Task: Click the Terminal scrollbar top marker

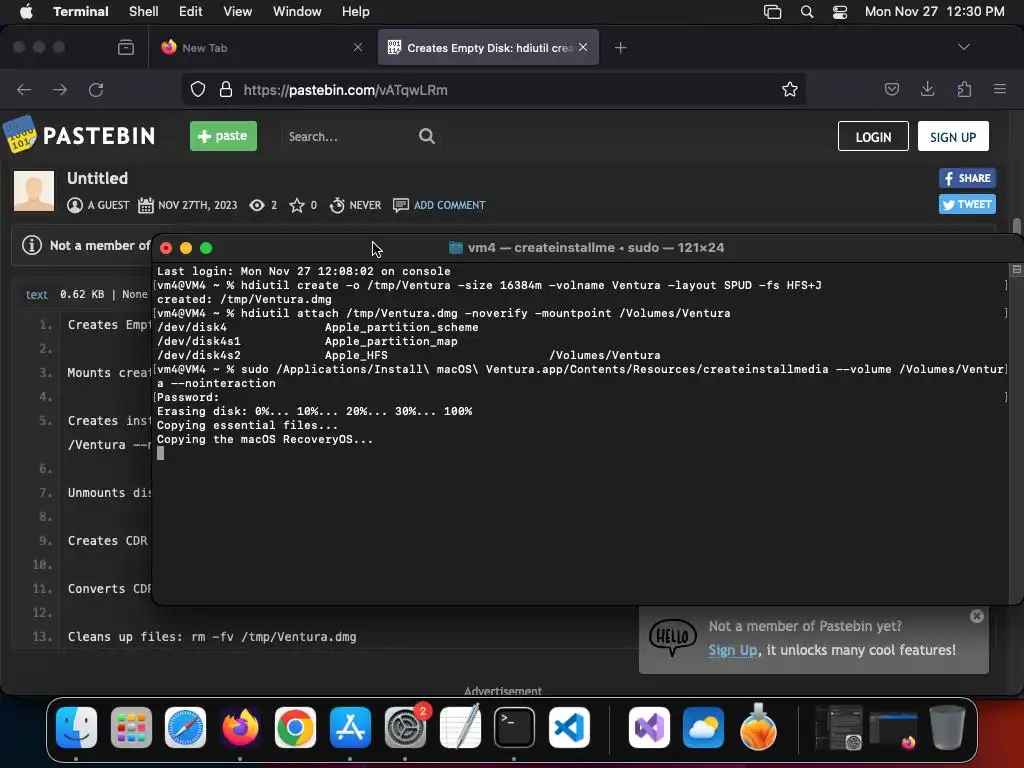Action: click(1016, 270)
